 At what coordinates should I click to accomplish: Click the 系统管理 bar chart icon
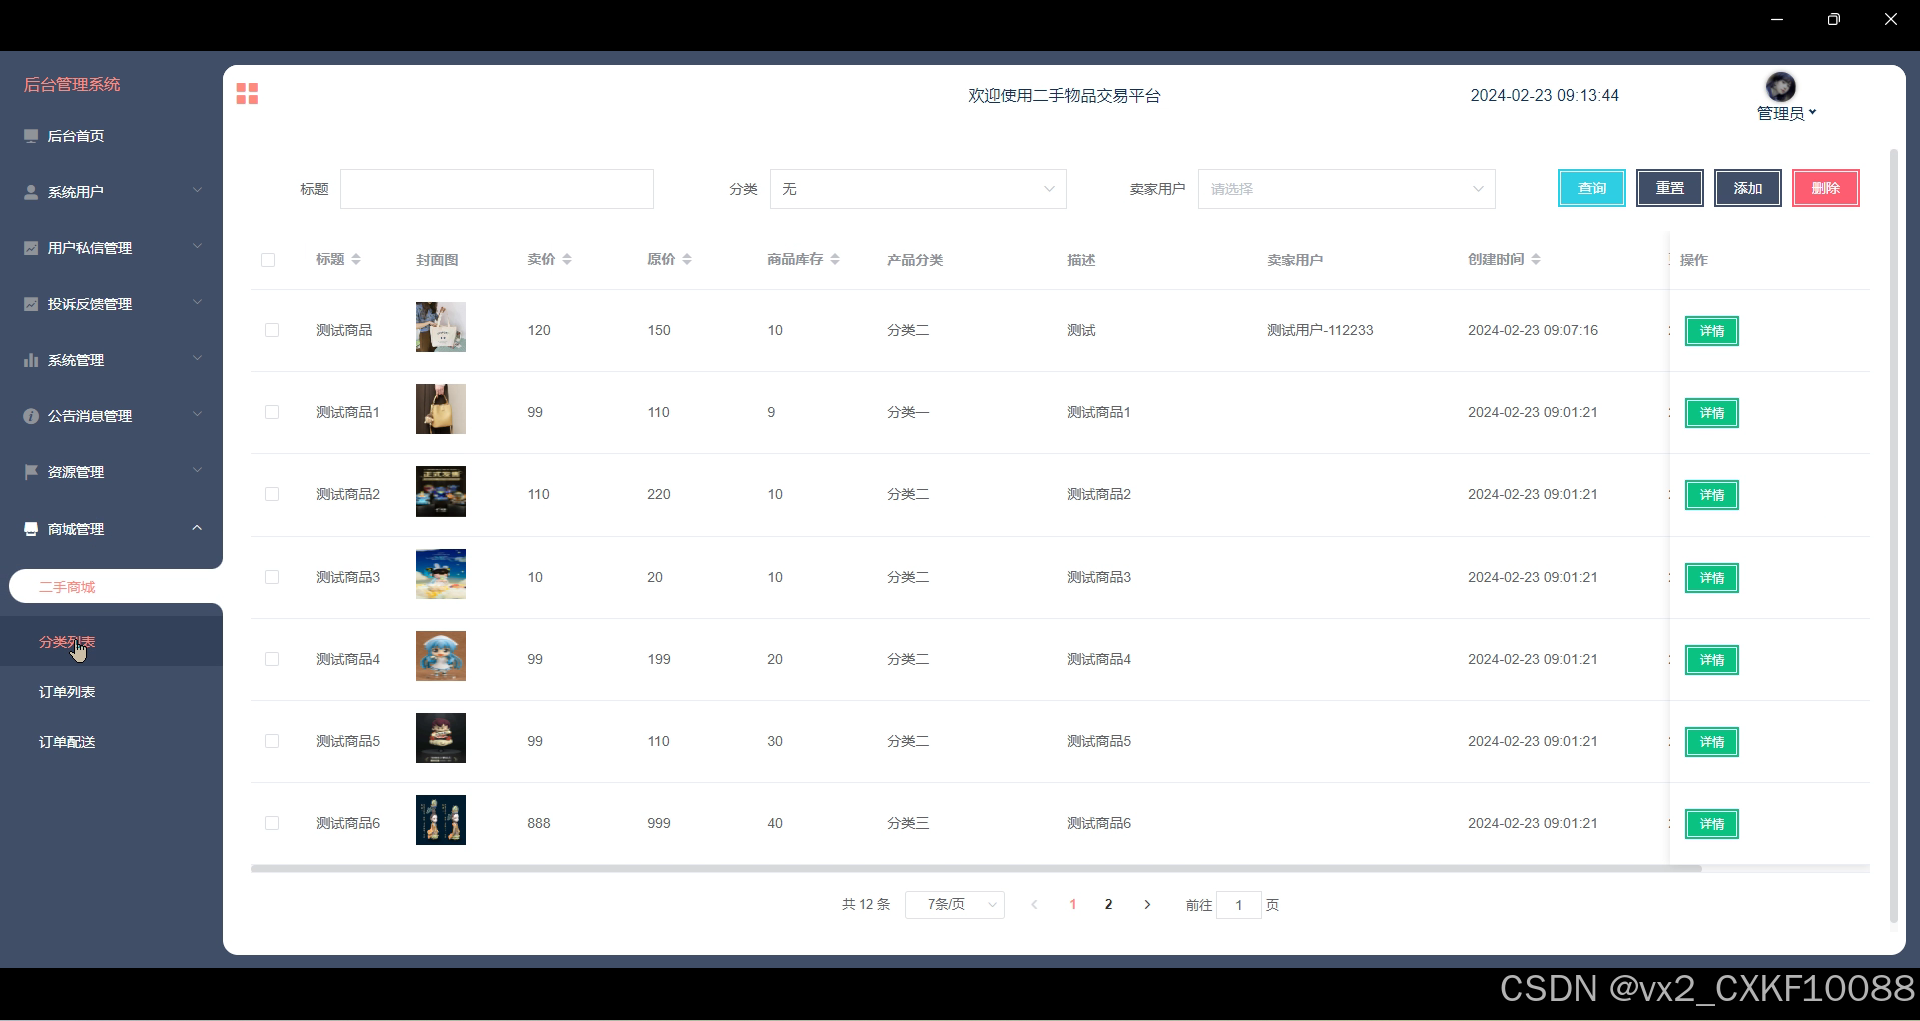(31, 360)
